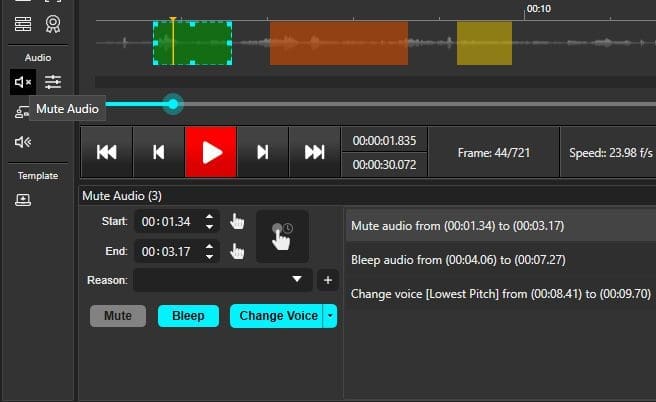The image size is (656, 402).
Task: Click the speaker with sound waves icon
Action: point(23,142)
